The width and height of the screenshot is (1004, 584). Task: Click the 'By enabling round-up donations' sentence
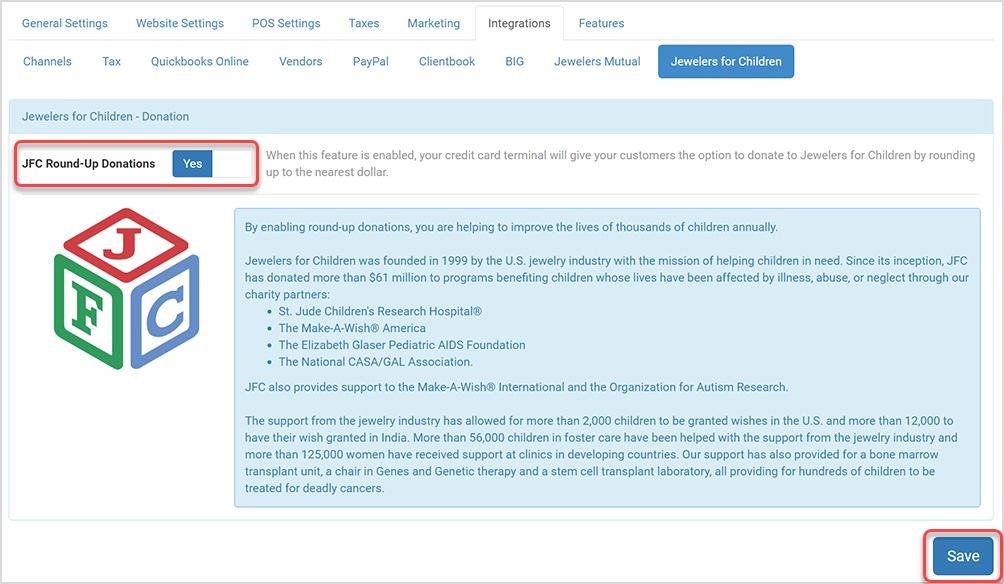(x=512, y=227)
